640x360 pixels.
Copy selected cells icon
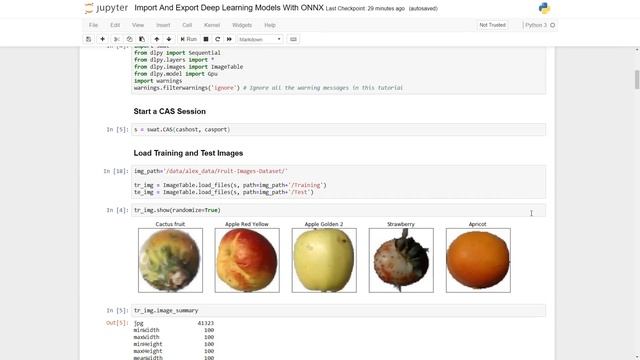click(129, 39)
